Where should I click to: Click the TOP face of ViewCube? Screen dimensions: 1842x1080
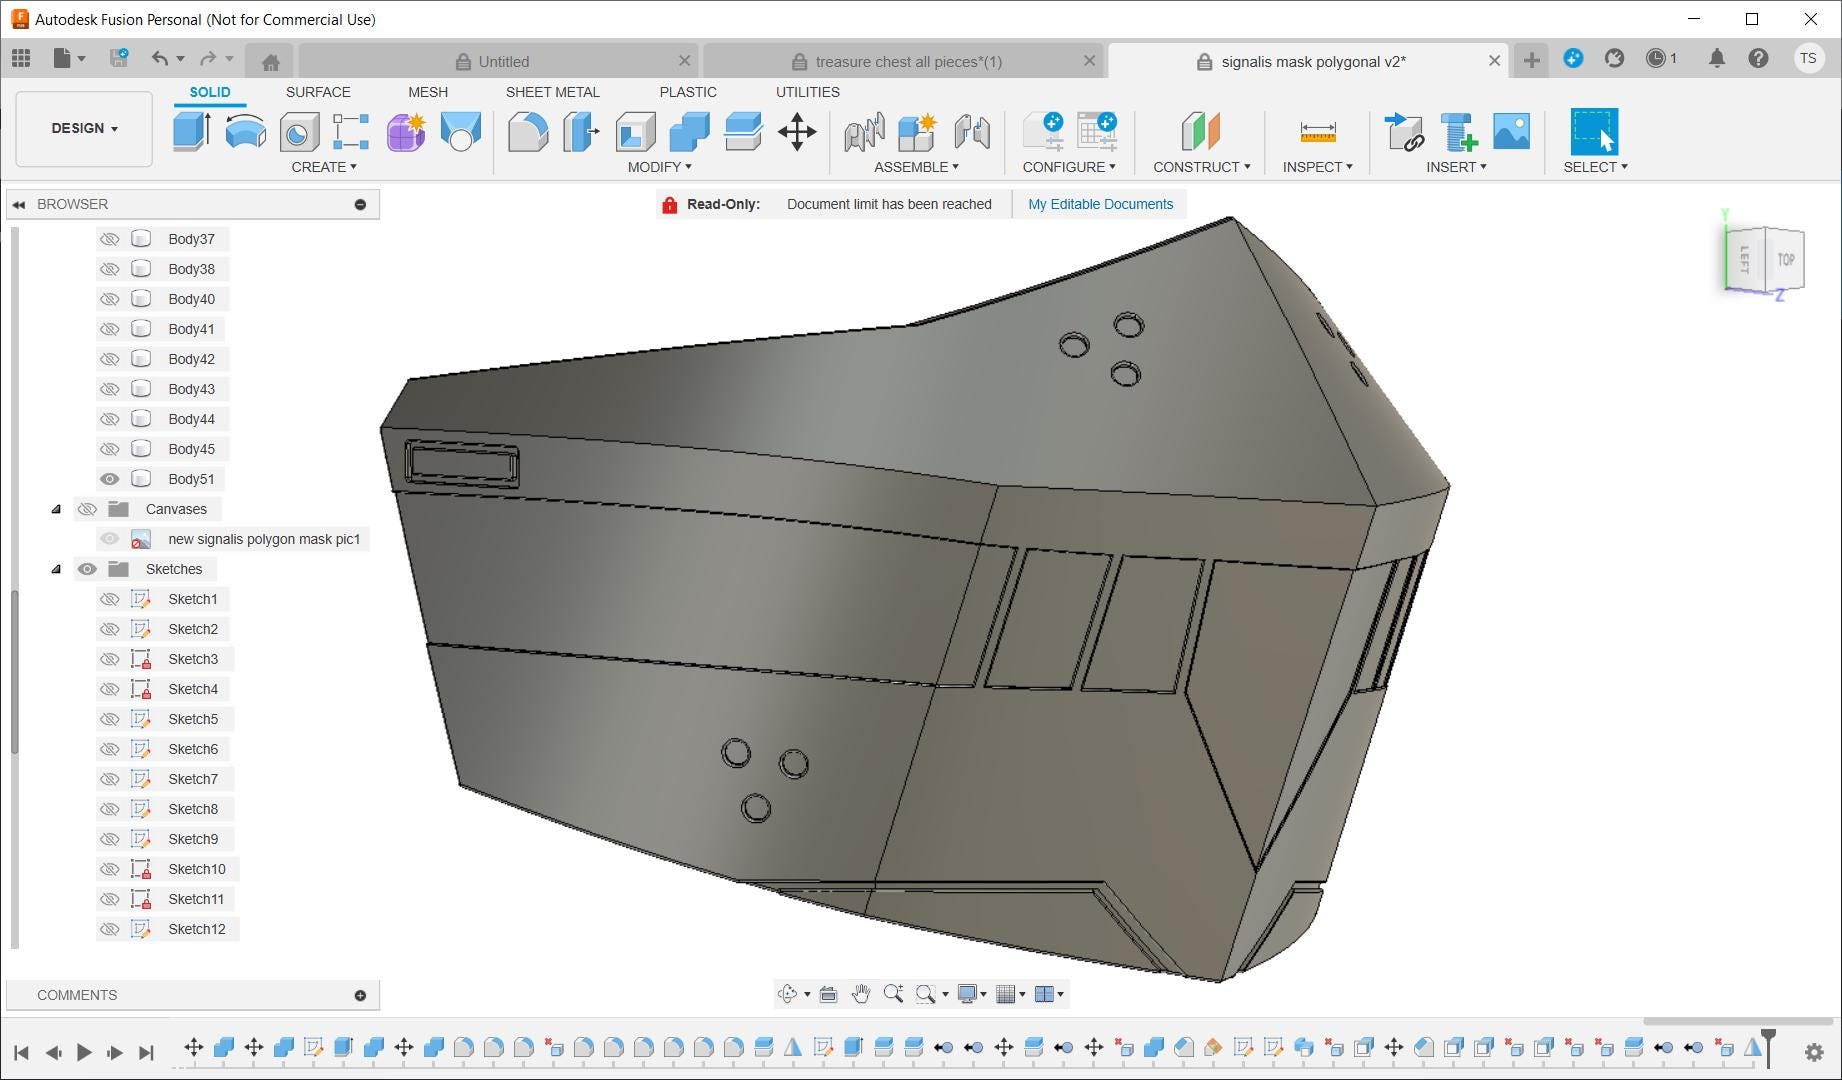1785,260
